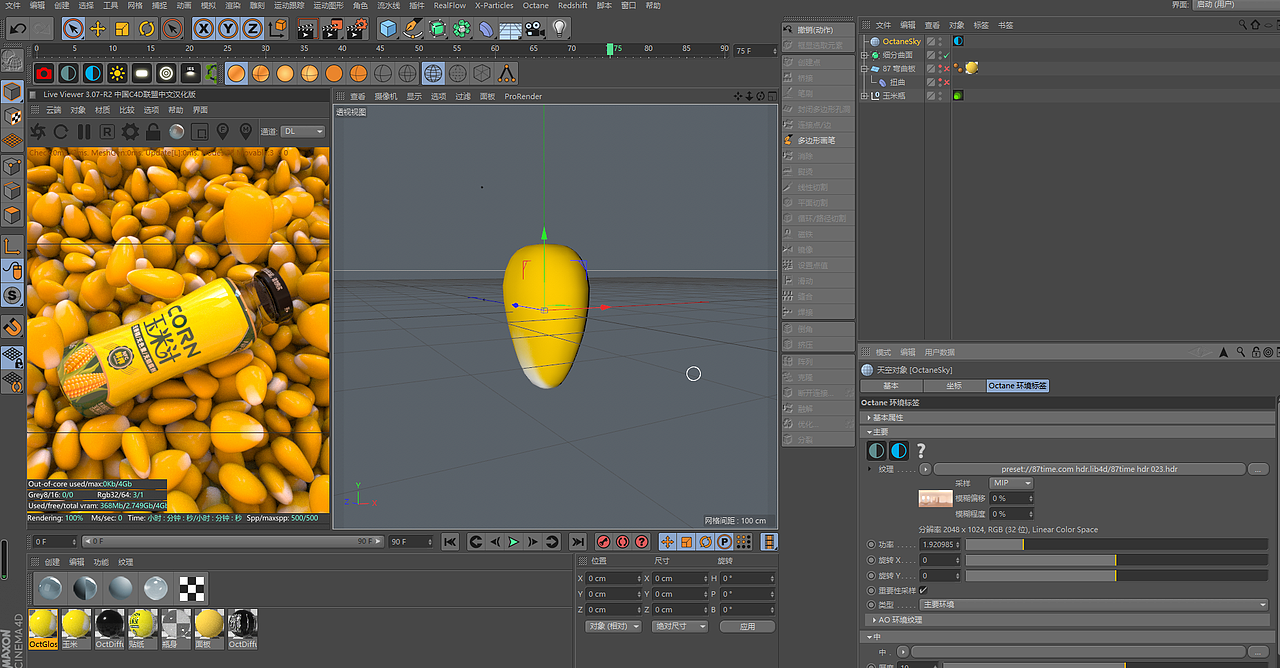Switch to Octane 环境标签 tab

[x=1017, y=386]
